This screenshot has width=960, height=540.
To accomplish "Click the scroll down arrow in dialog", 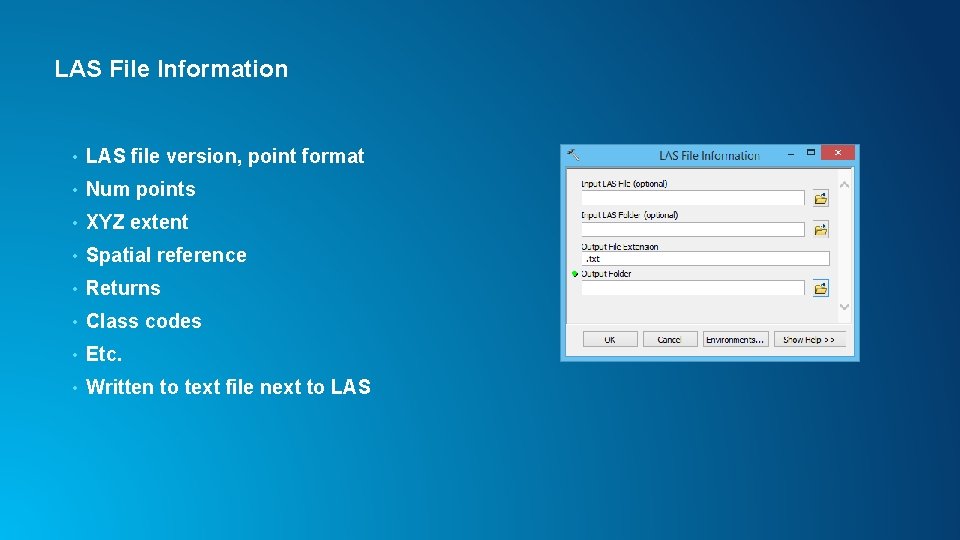I will point(844,307).
